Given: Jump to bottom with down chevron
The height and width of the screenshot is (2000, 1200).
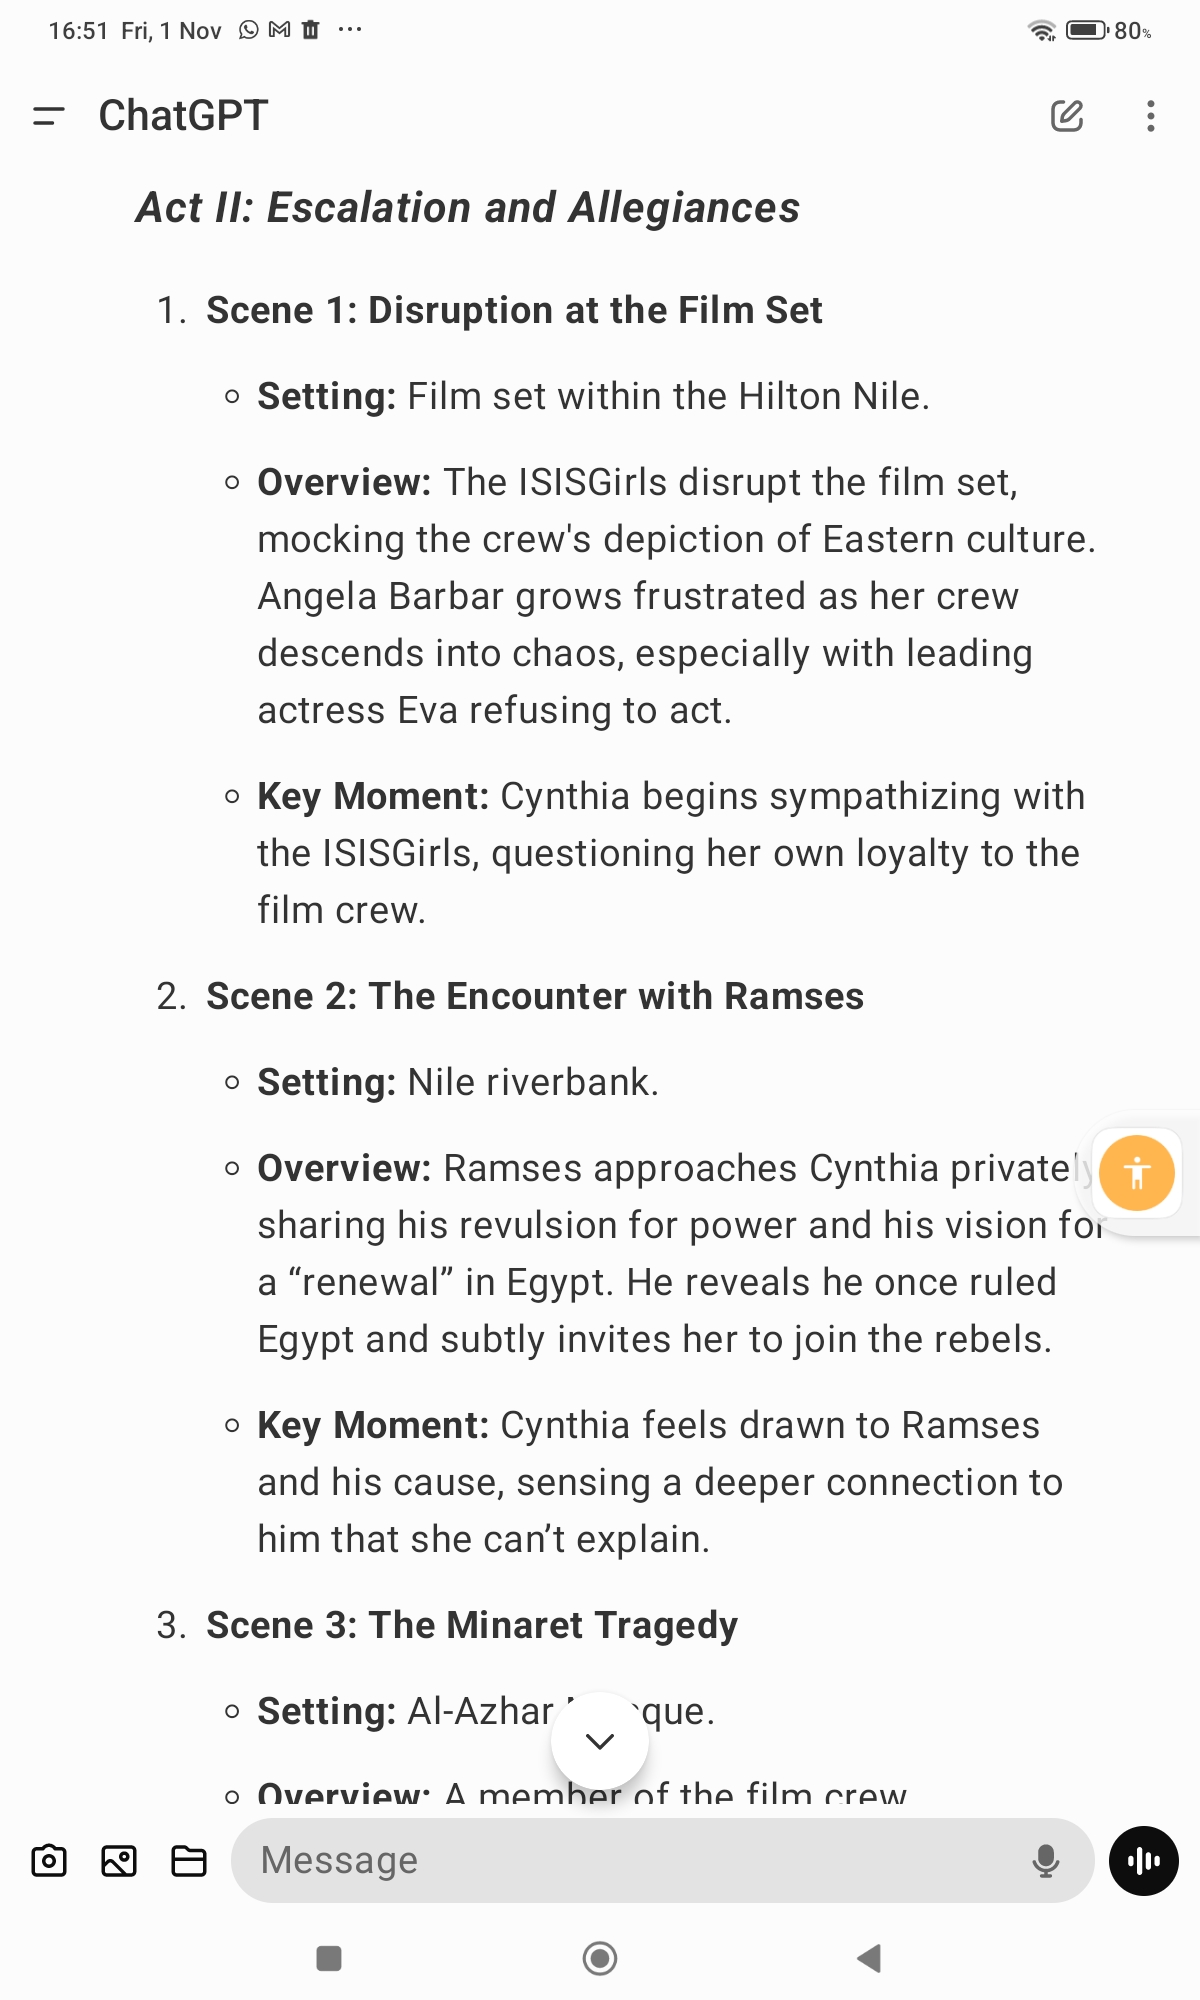Looking at the screenshot, I should [600, 1741].
